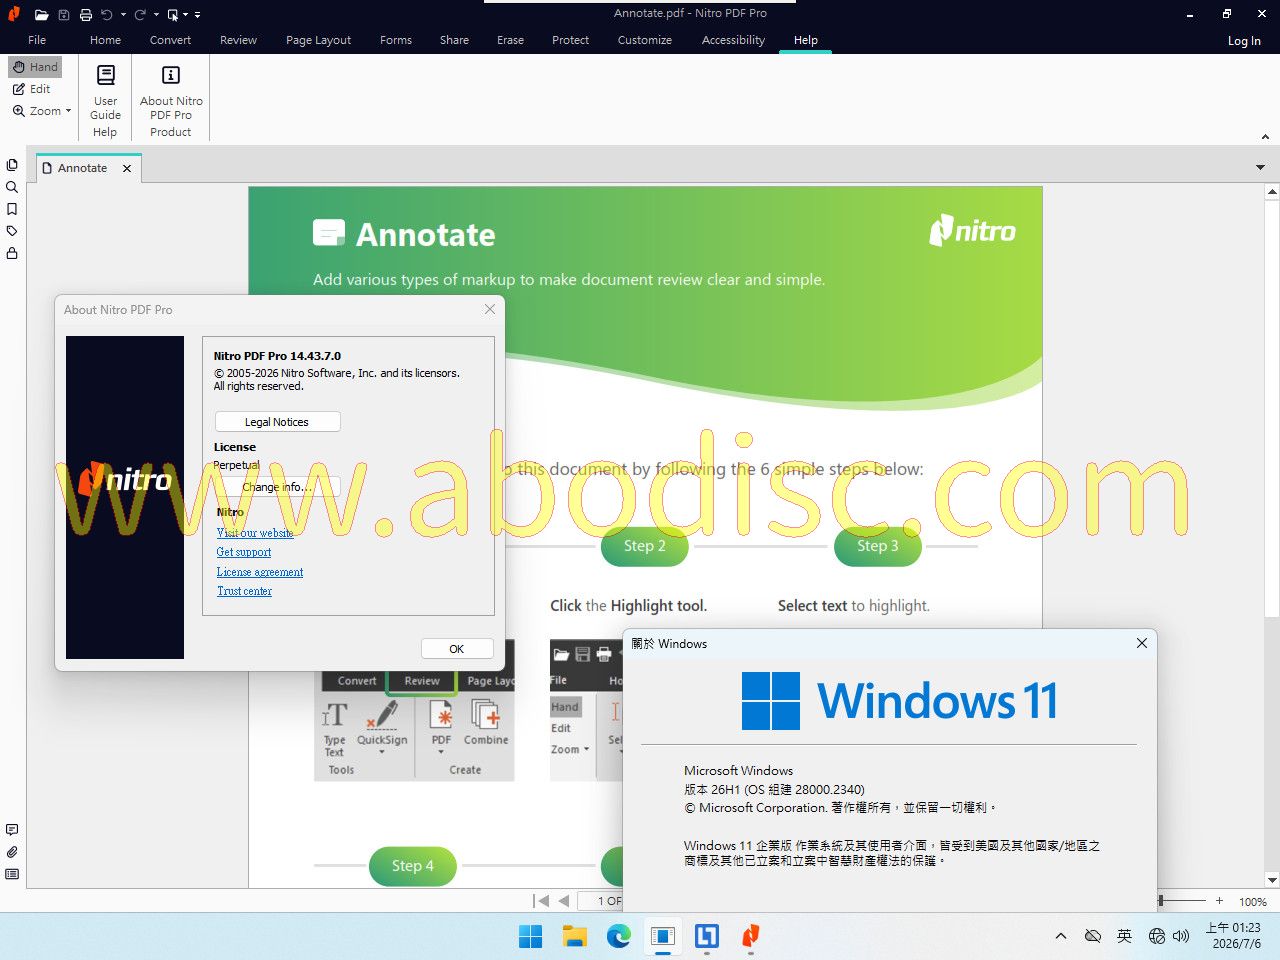This screenshot has height=960, width=1280.
Task: Click the Undo arrow icon
Action: [107, 14]
